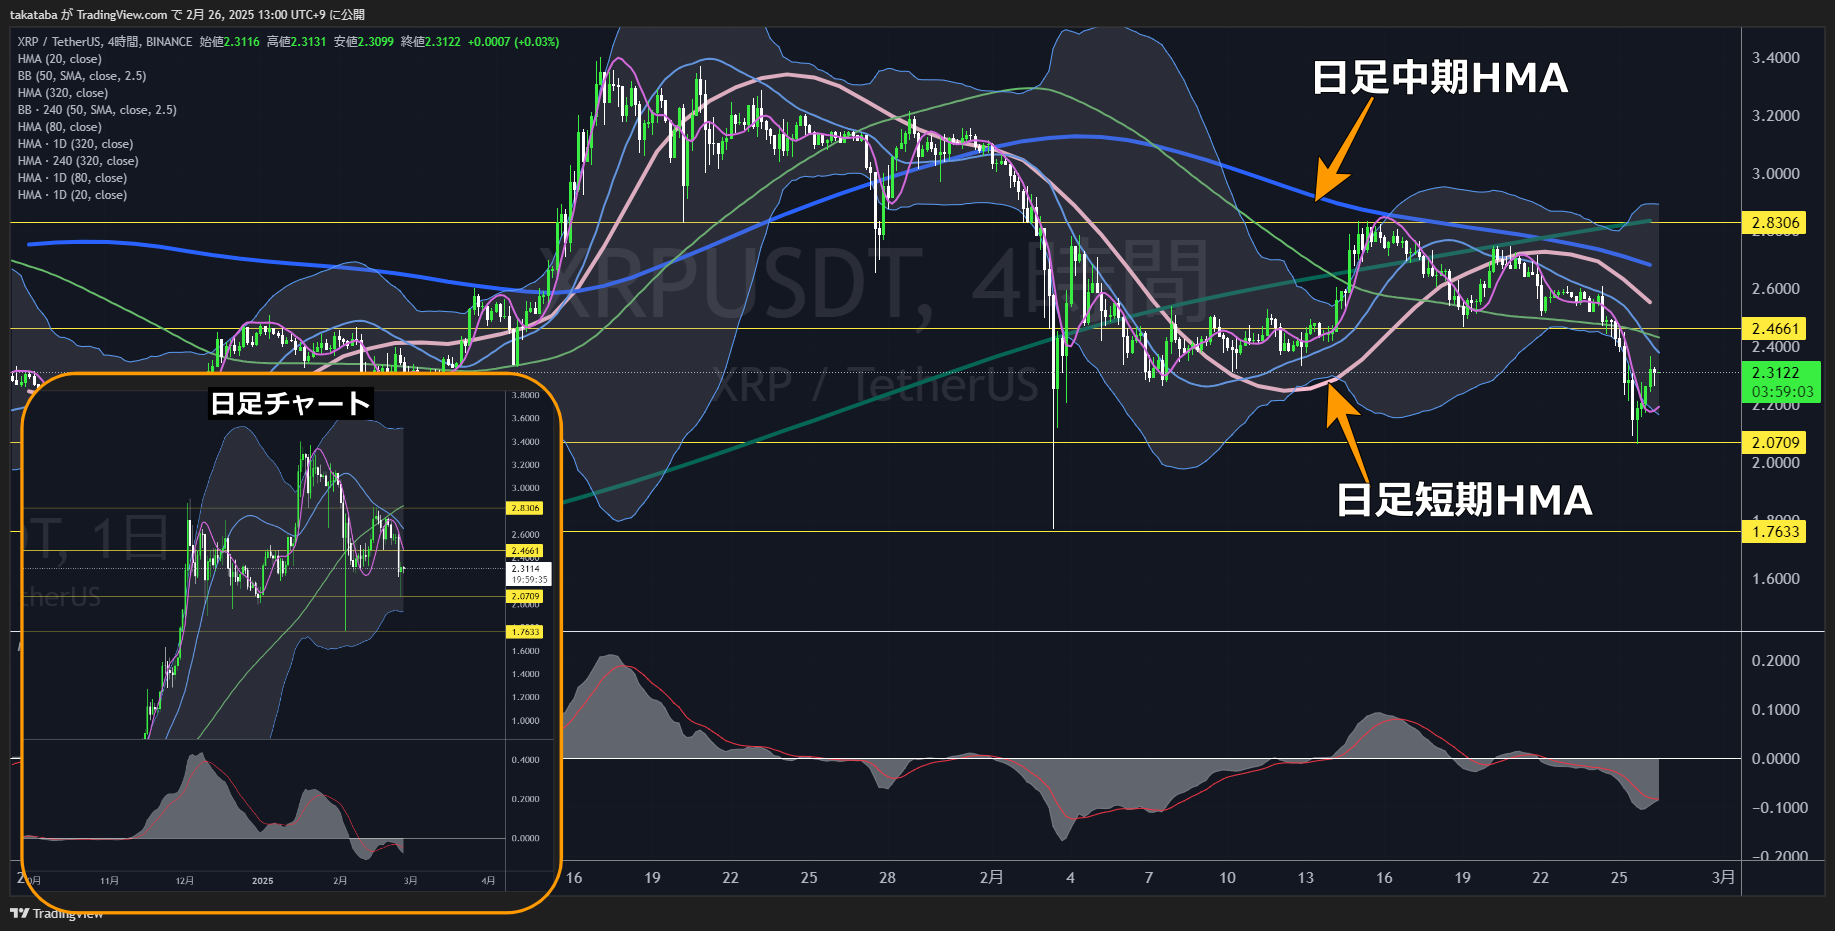The image size is (1835, 931).
Task: Click the 28 date on the time axis
Action: pos(887,878)
